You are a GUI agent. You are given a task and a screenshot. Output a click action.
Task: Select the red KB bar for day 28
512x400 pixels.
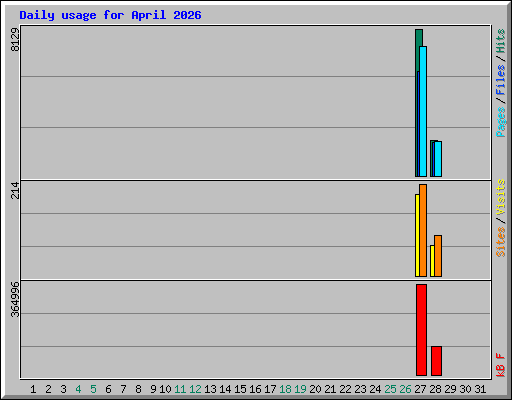click(x=436, y=361)
